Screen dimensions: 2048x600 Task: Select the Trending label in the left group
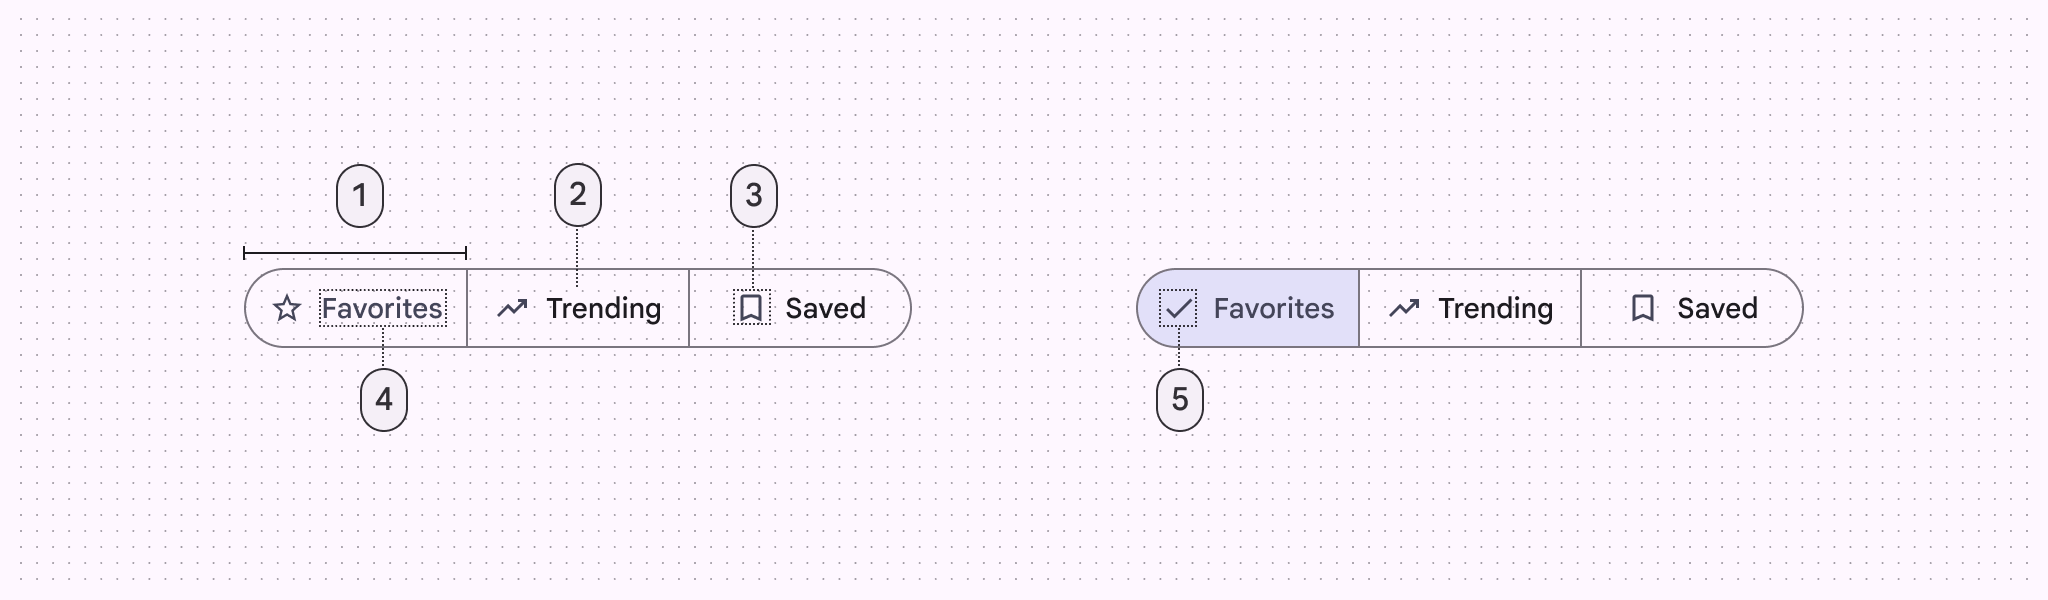(604, 308)
